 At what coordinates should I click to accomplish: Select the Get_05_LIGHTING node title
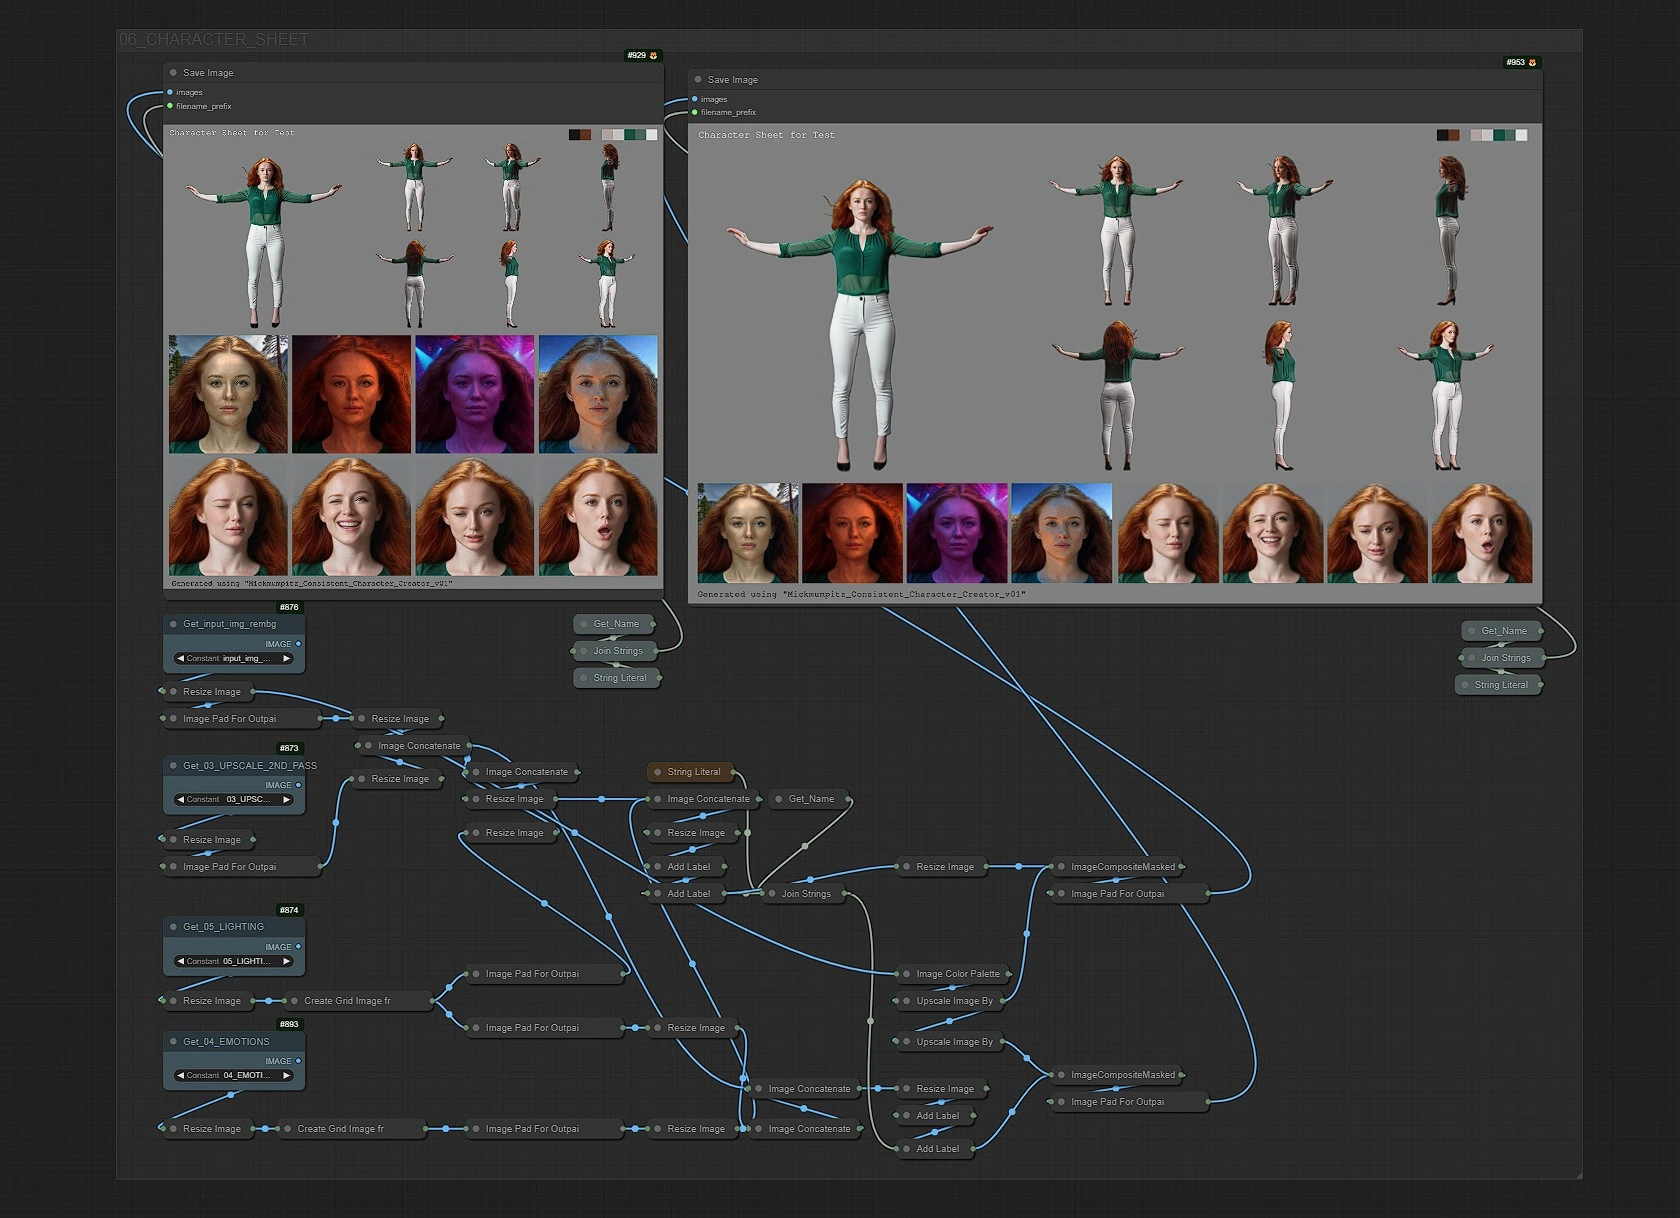pos(223,927)
